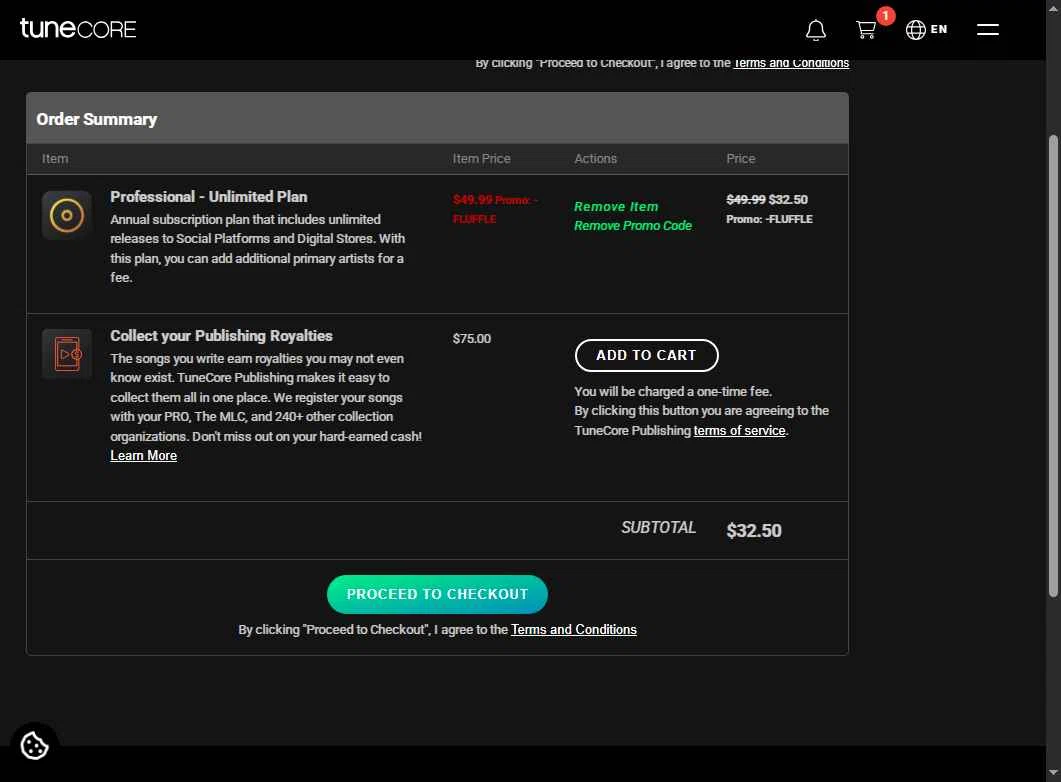Click the red $49.99 promo item price
The height and width of the screenshot is (782, 1061).
(x=495, y=209)
